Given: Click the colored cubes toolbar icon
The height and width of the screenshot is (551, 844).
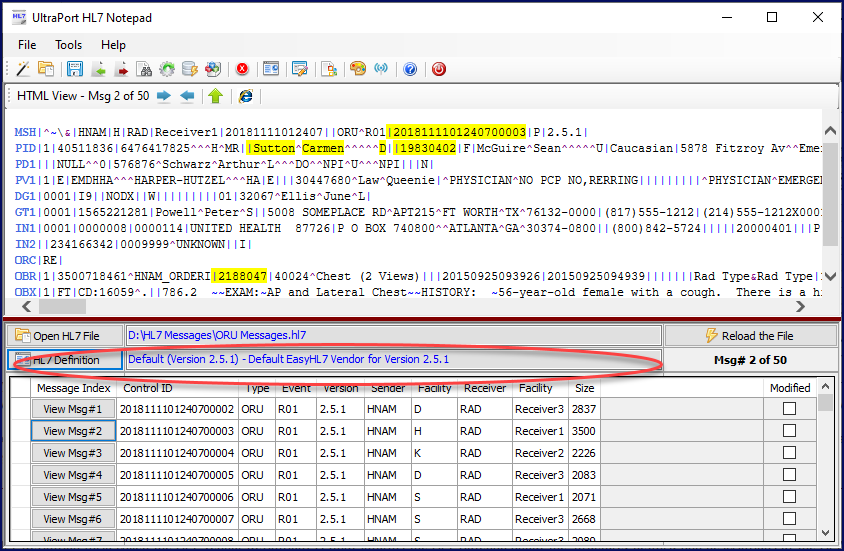Looking at the screenshot, I should tap(213, 69).
